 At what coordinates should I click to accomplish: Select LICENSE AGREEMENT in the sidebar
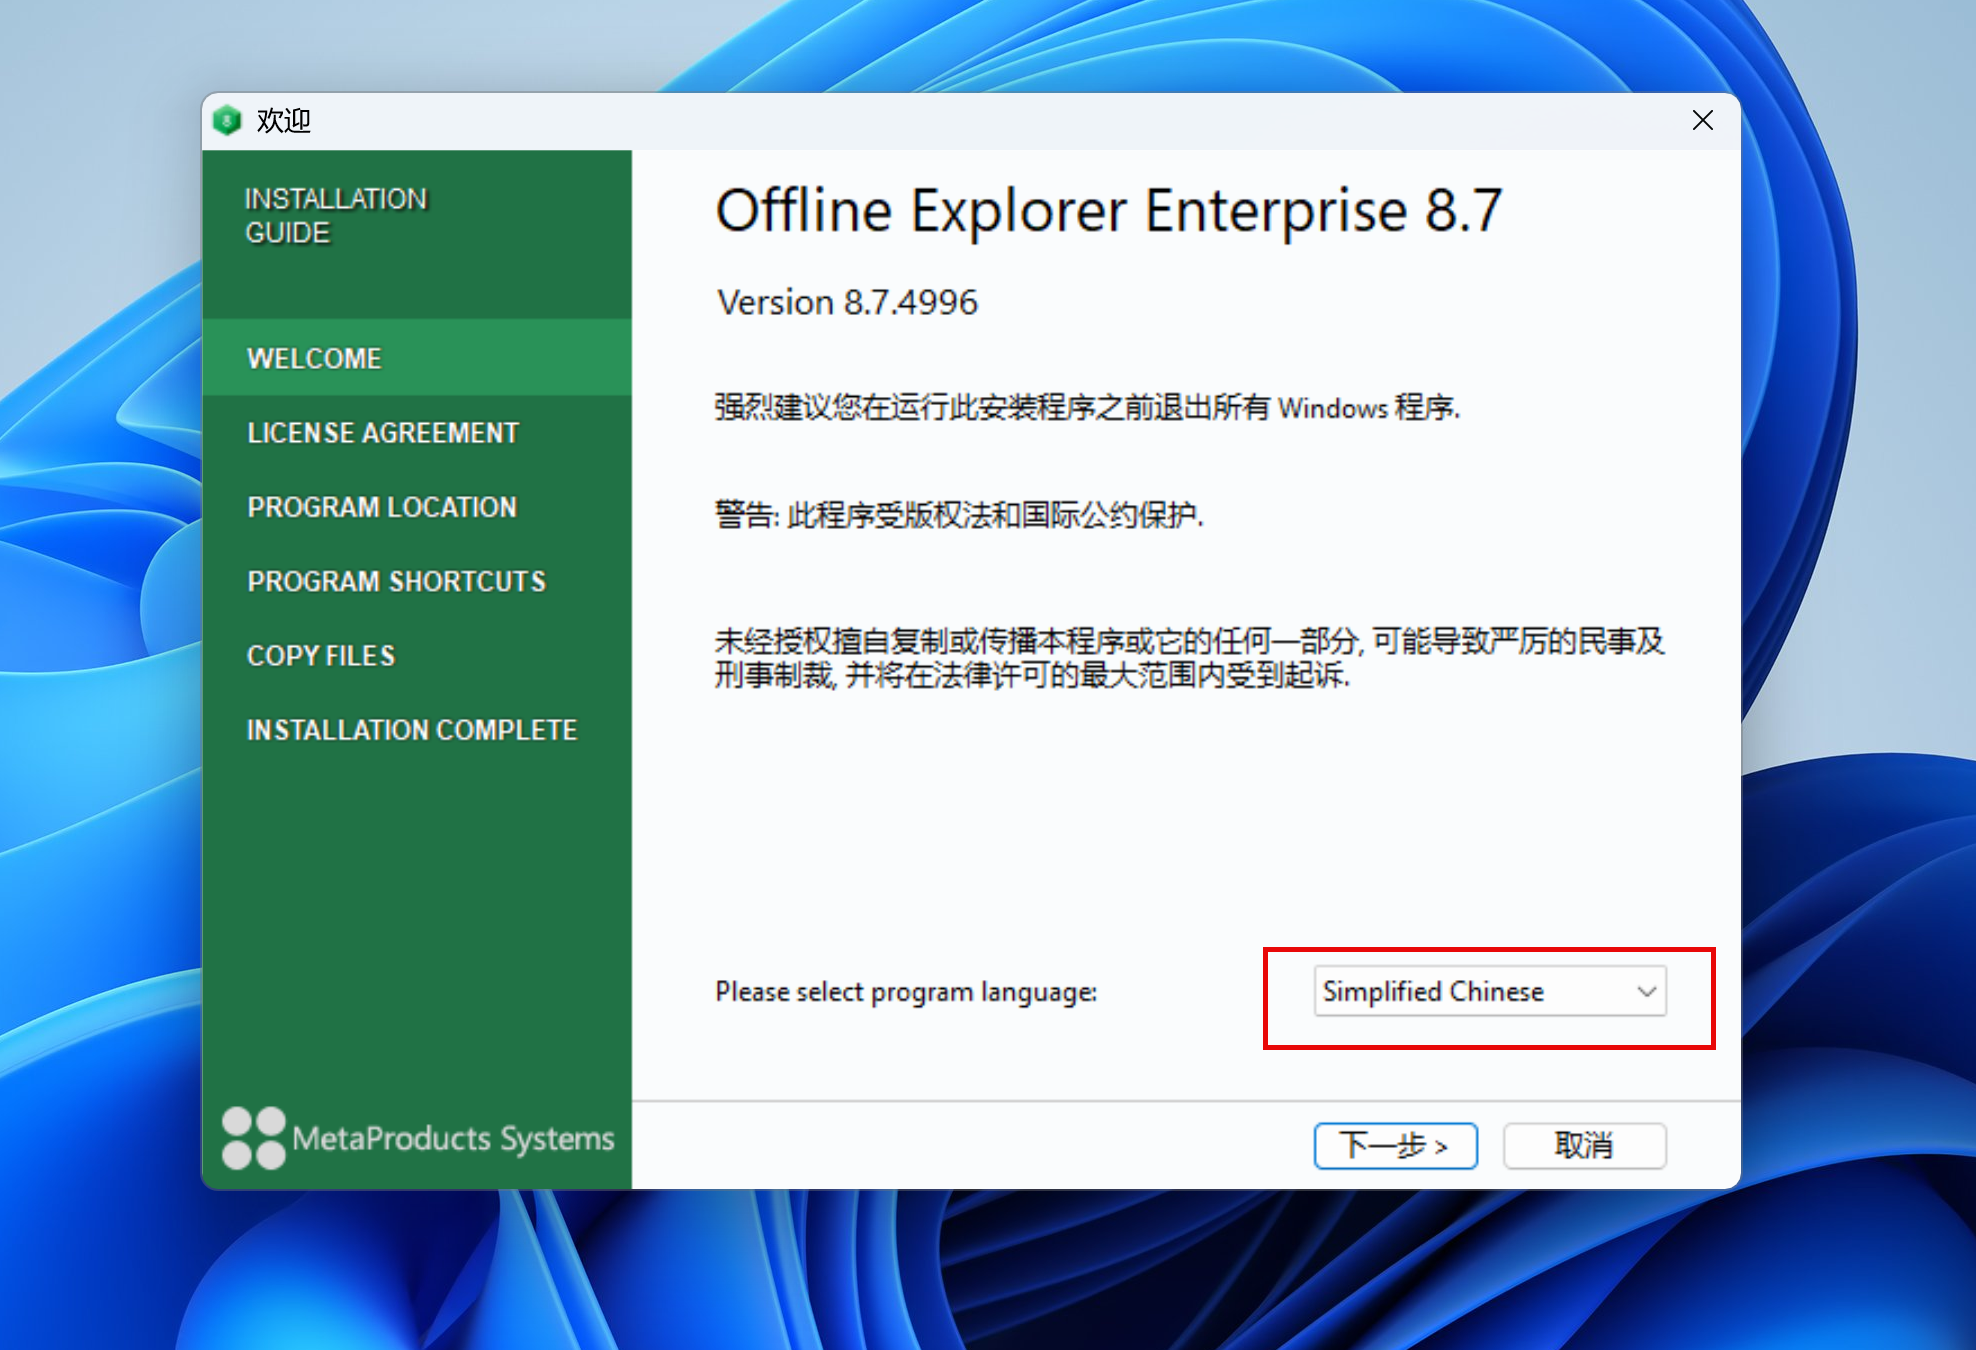pos(383,433)
